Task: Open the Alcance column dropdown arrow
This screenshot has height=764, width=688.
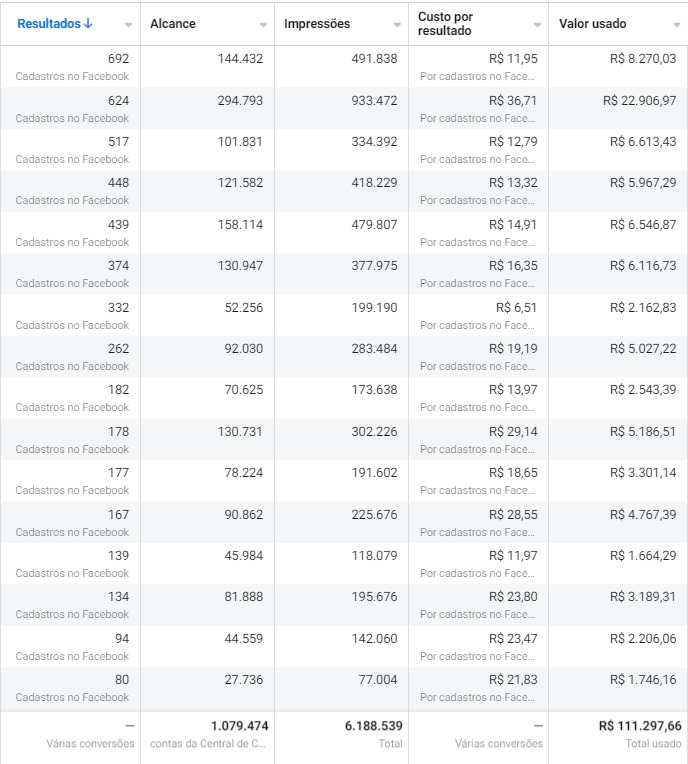Action: point(263,25)
